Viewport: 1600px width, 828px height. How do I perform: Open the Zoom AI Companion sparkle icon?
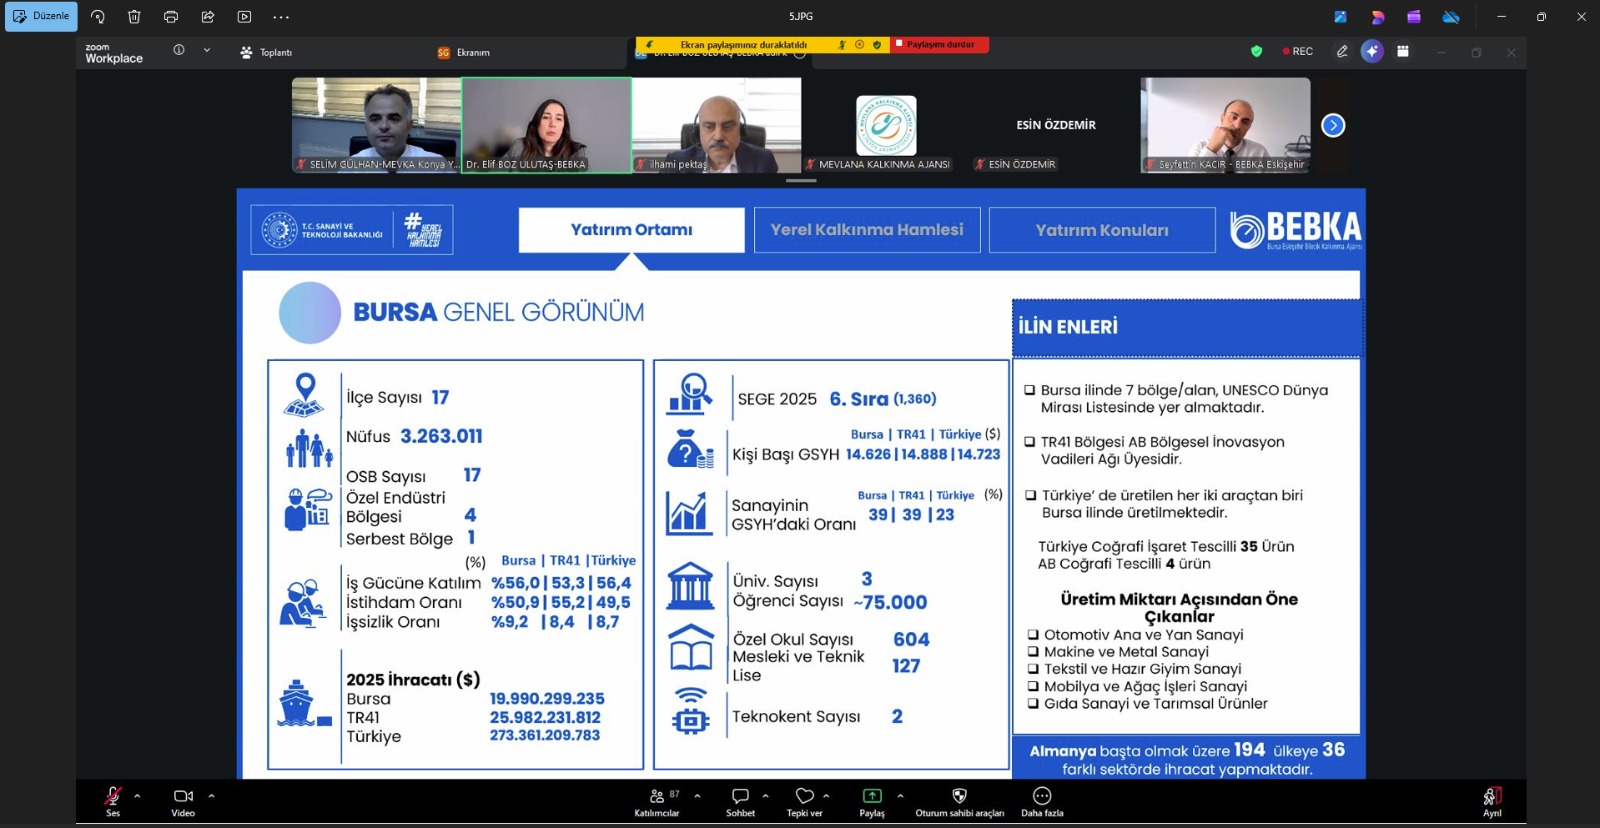[1372, 51]
